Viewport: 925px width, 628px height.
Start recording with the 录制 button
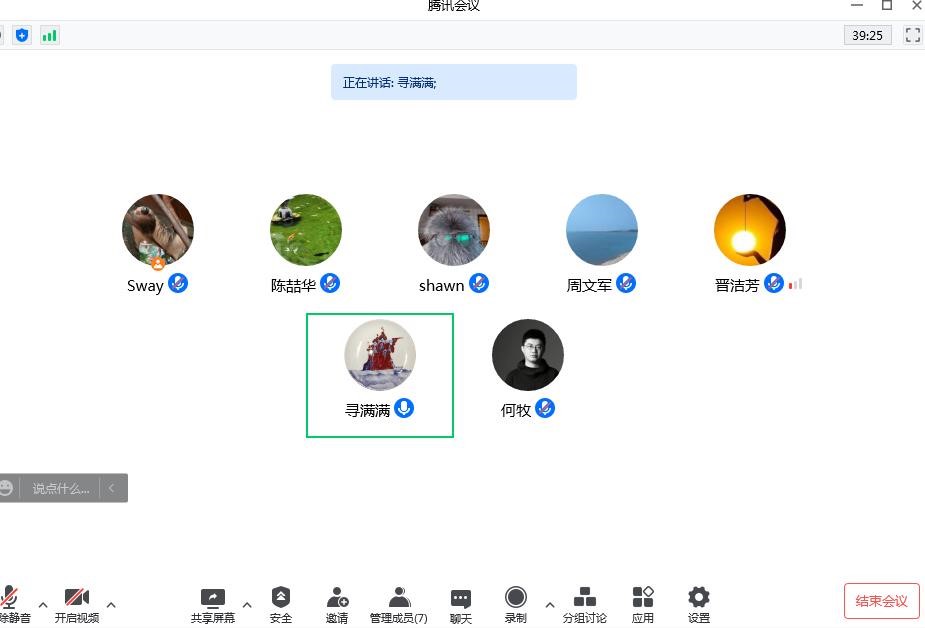(516, 605)
